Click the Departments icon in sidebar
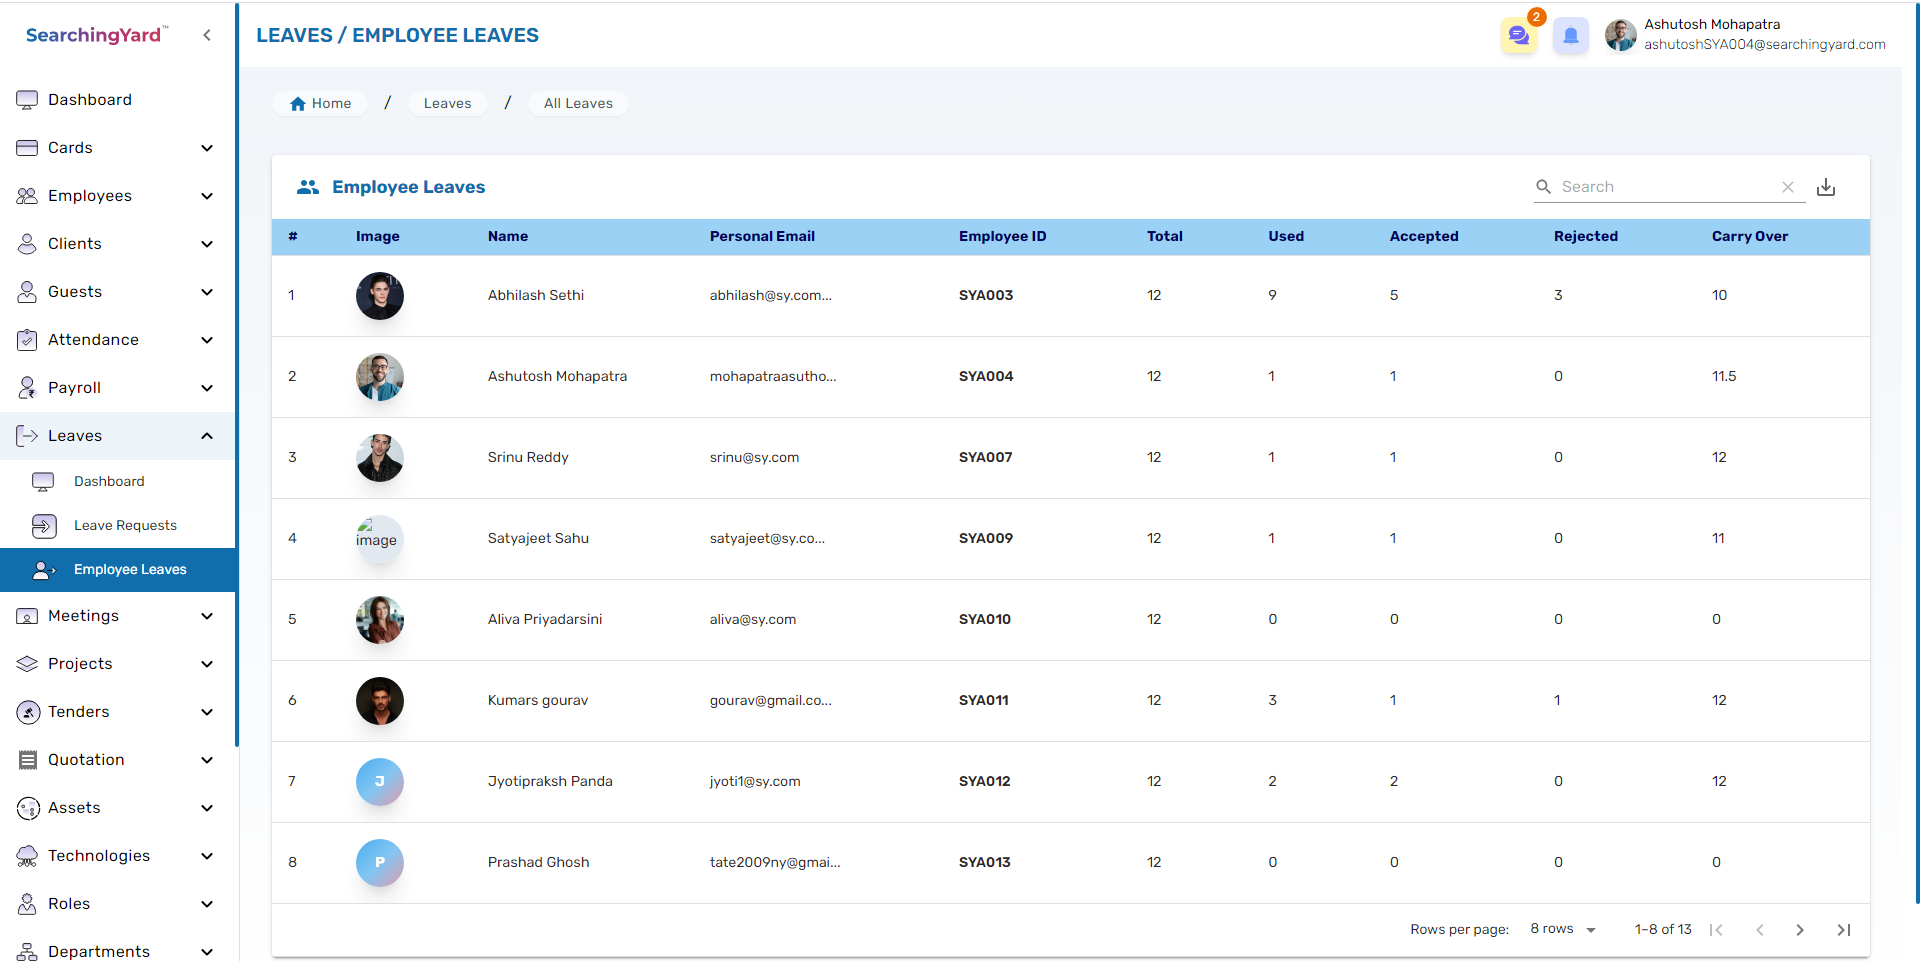Screen dimensions: 1920x961 pos(27,952)
